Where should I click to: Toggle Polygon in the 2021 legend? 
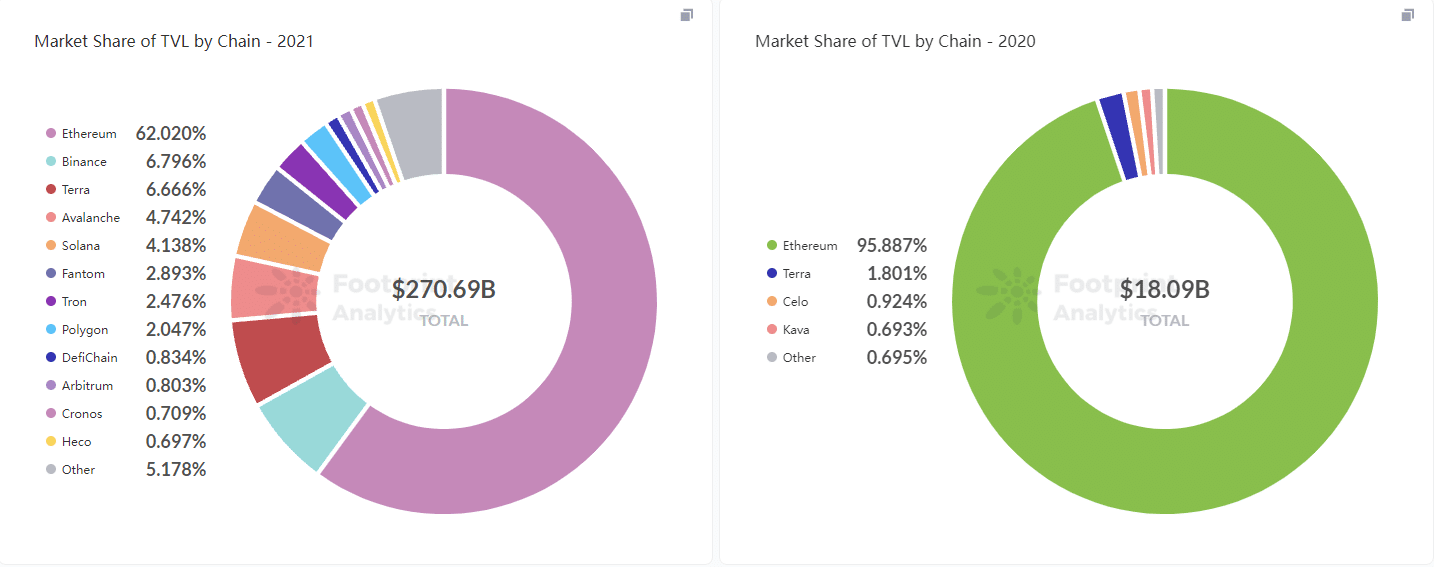[x=84, y=330]
